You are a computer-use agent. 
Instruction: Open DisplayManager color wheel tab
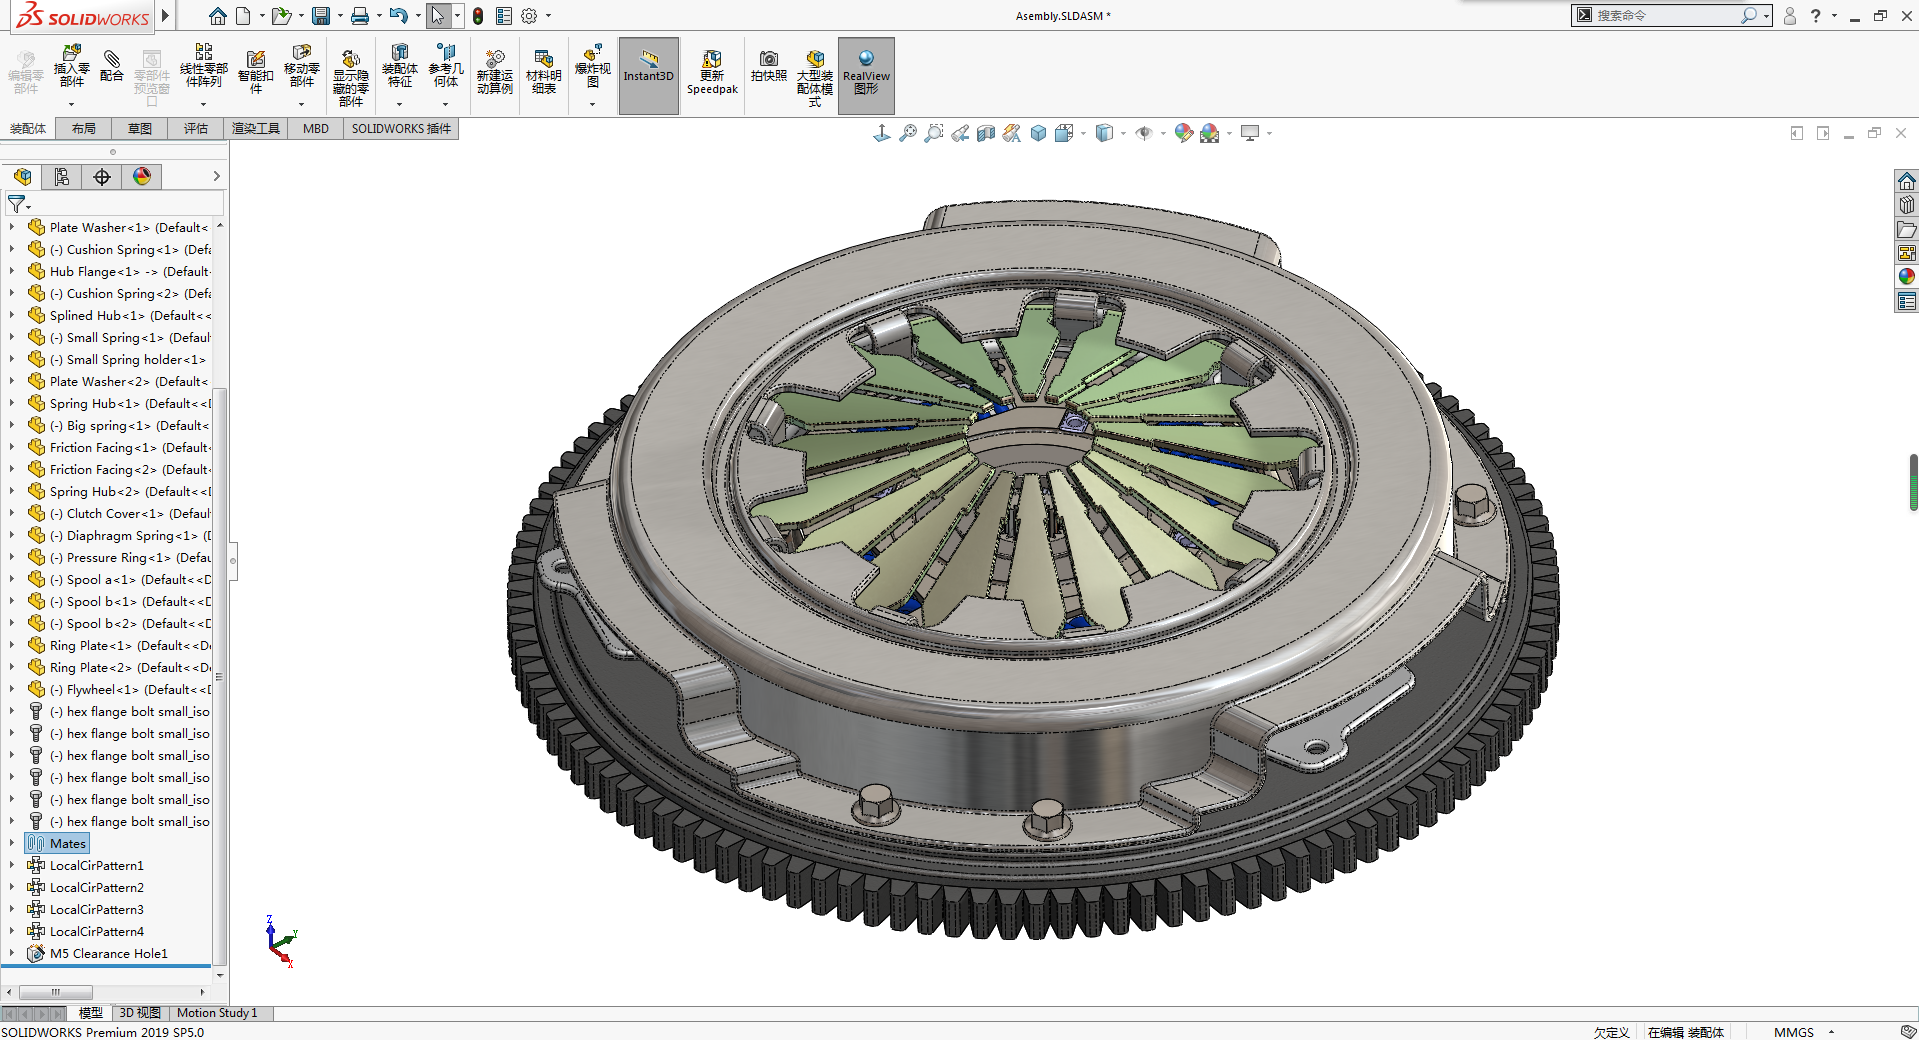coord(142,177)
